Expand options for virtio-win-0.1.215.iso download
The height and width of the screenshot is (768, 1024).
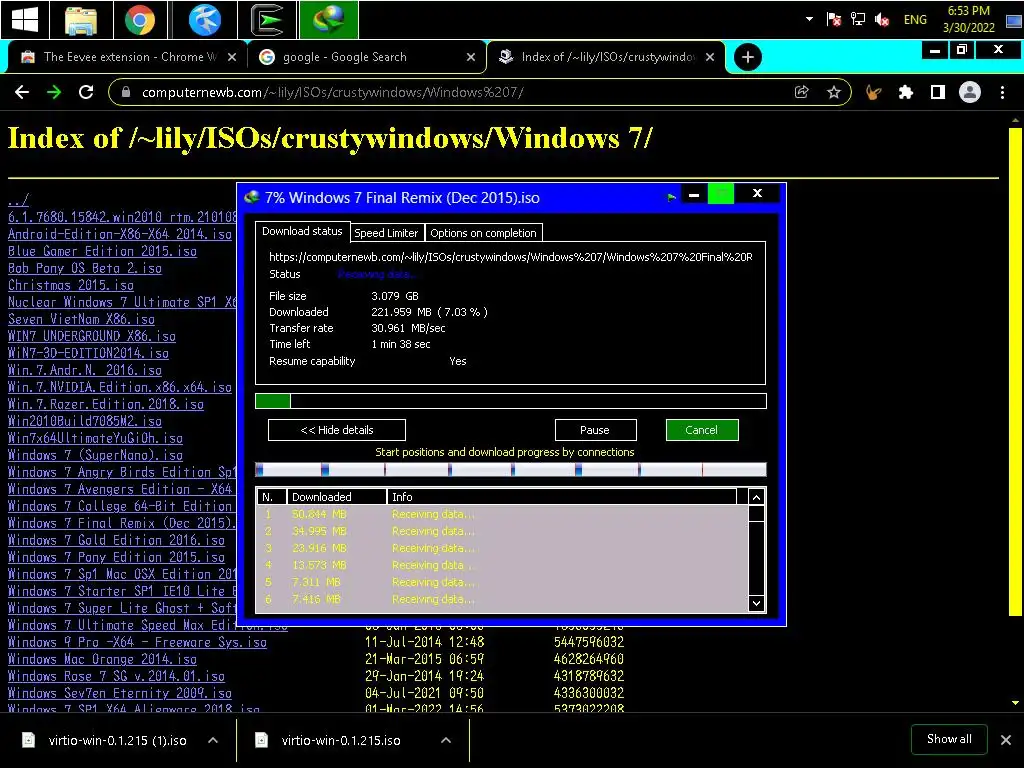[446, 740]
